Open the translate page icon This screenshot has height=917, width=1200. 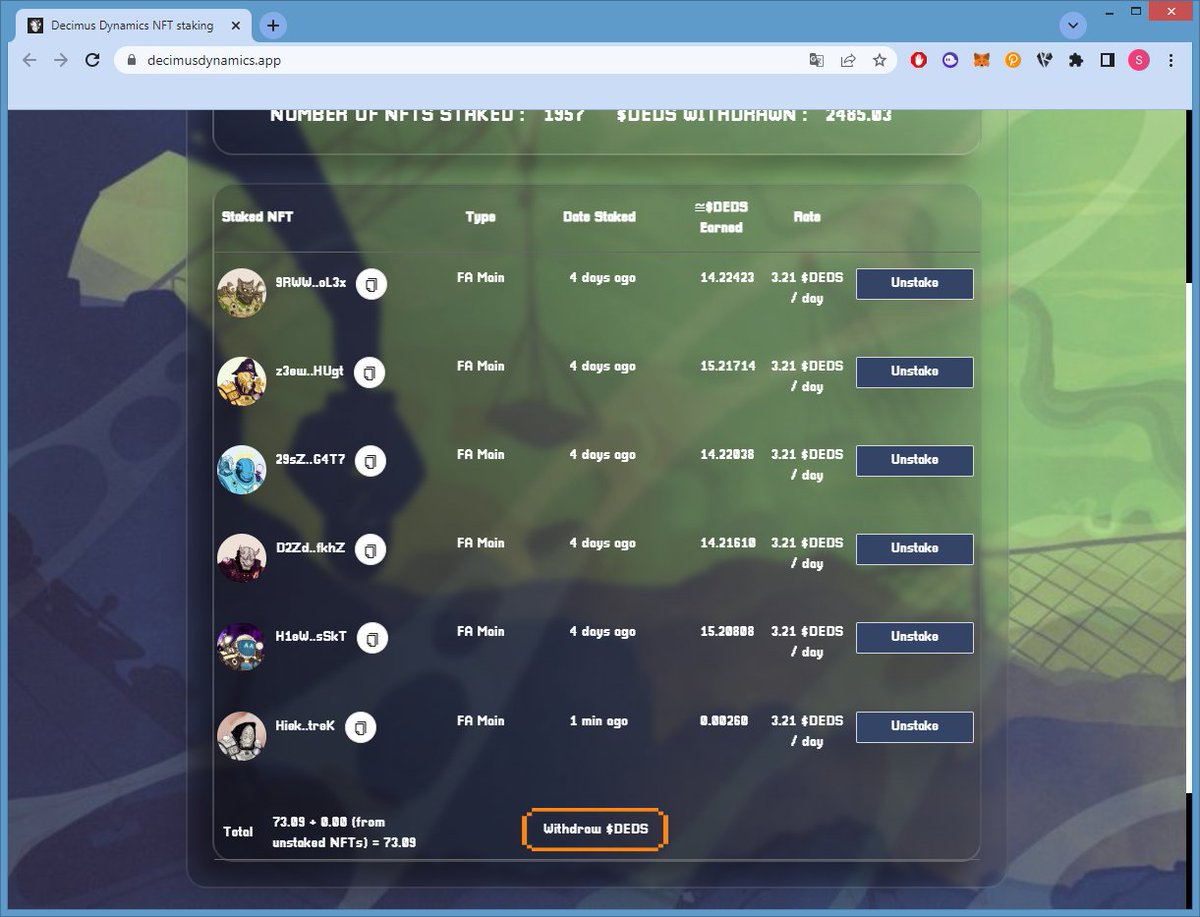(x=817, y=60)
